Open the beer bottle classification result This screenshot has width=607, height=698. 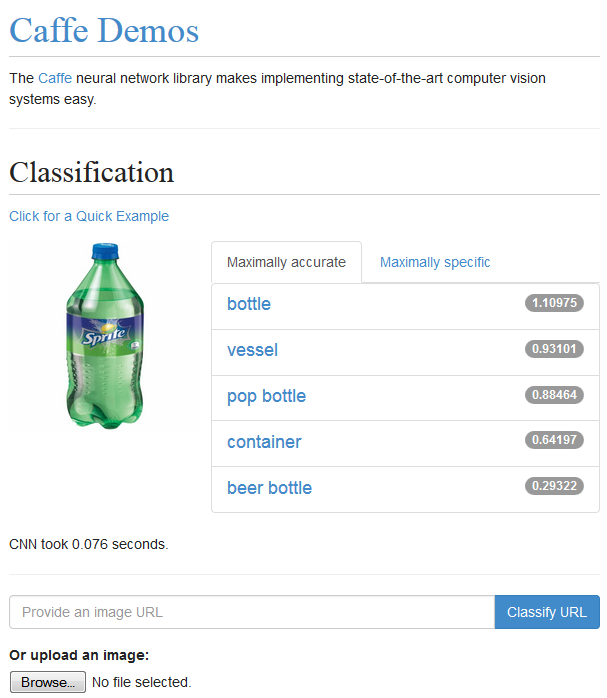(269, 488)
